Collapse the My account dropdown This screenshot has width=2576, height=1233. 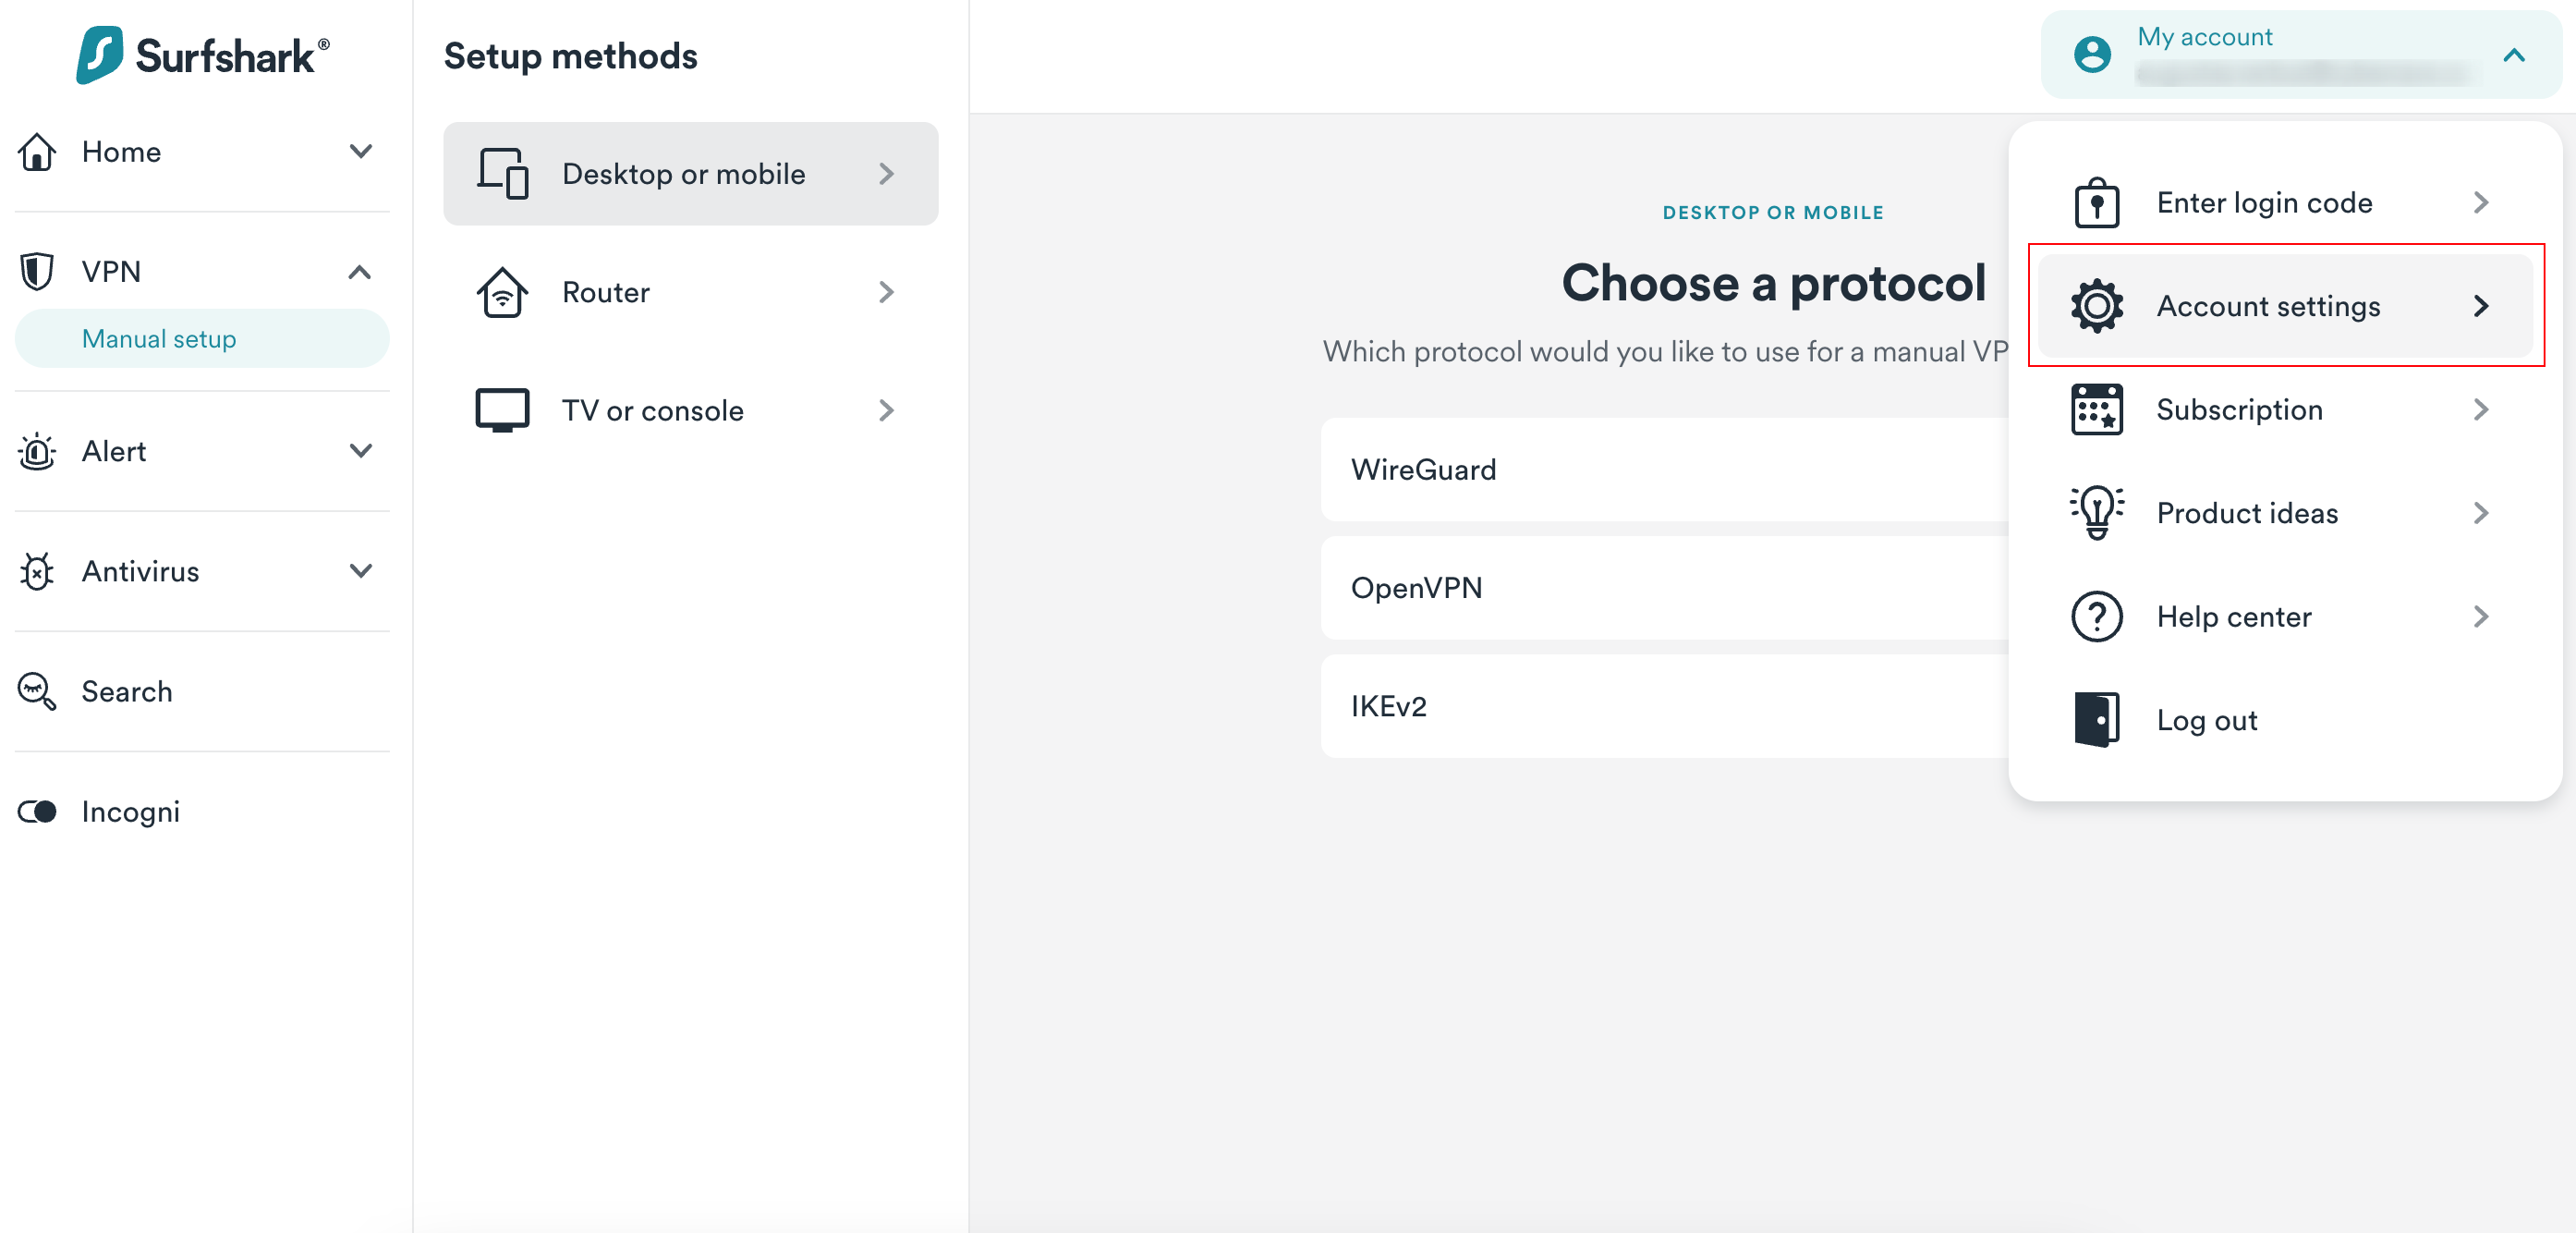[x=2513, y=55]
